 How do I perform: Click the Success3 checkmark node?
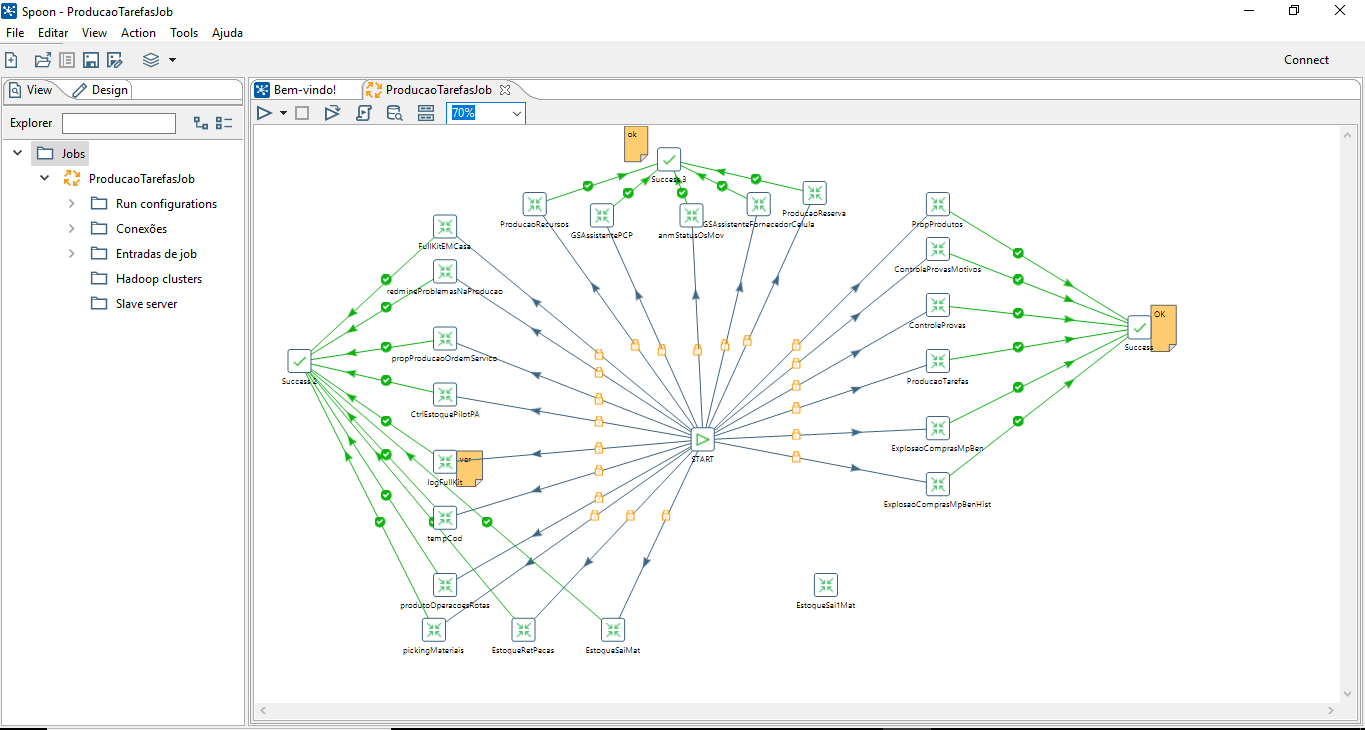tap(668, 158)
